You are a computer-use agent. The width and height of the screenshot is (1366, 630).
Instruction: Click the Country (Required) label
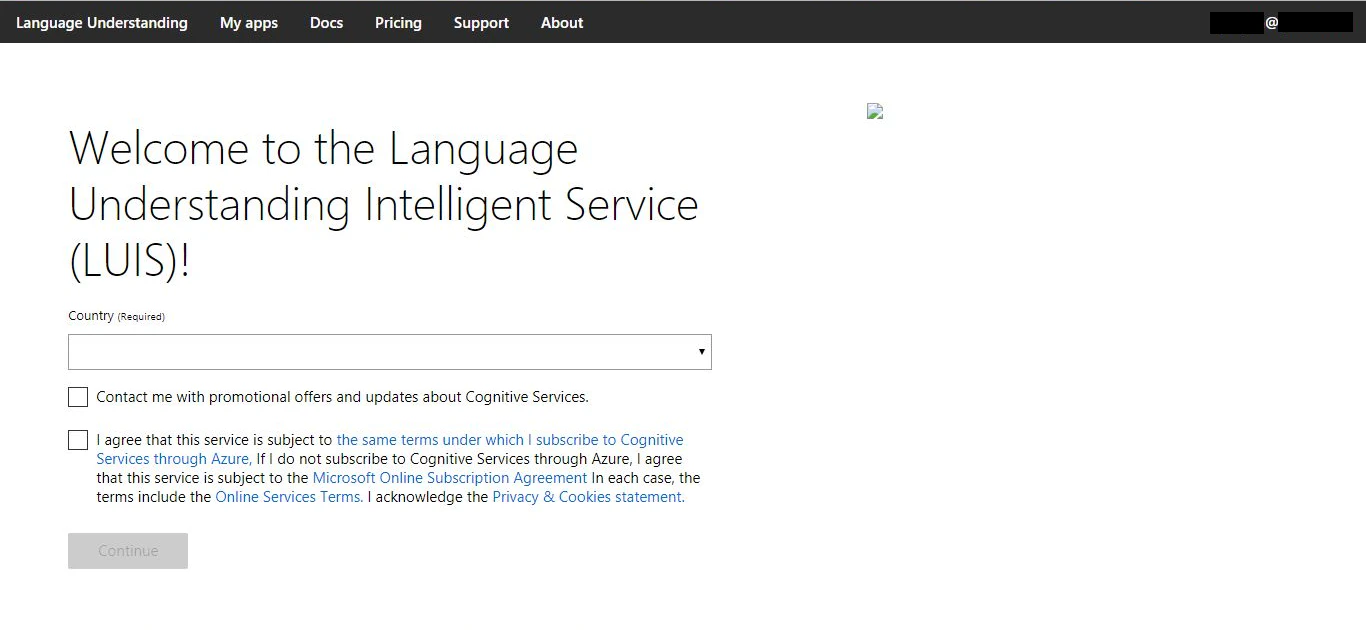point(116,316)
